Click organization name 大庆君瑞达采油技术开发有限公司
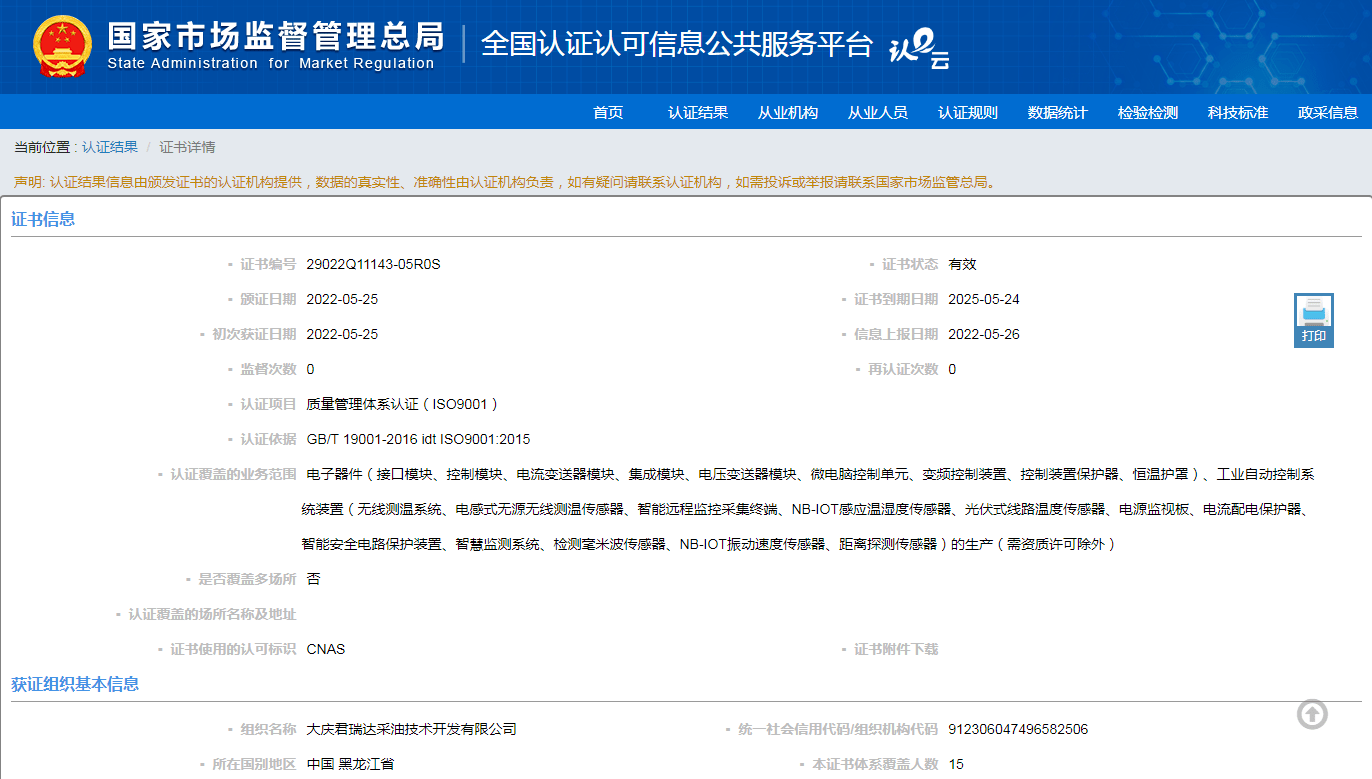The width and height of the screenshot is (1372, 779). click(x=411, y=729)
